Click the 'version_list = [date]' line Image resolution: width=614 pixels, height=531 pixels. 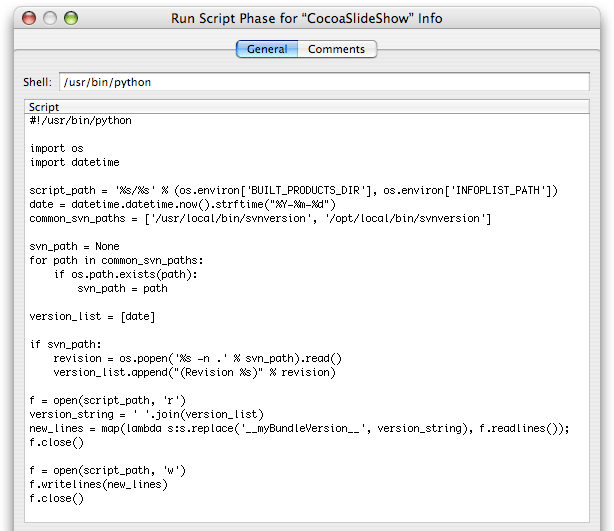pos(92,316)
